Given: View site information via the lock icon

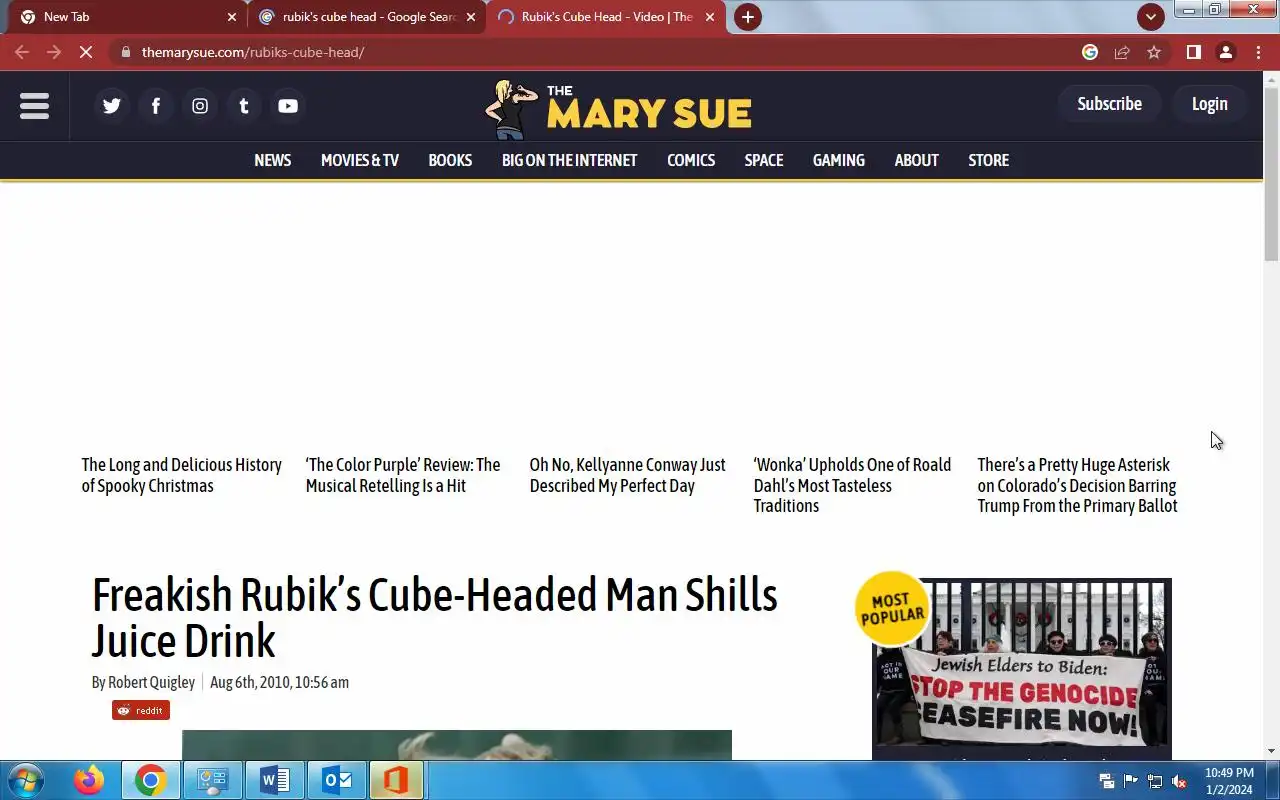Looking at the screenshot, I should coord(124,52).
